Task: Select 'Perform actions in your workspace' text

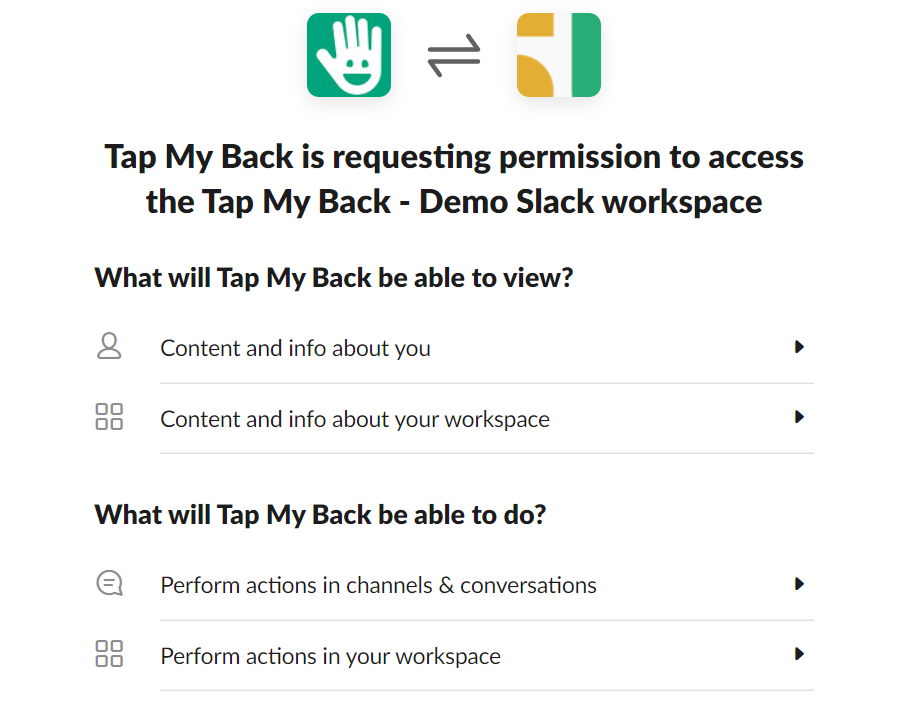Action: point(331,656)
